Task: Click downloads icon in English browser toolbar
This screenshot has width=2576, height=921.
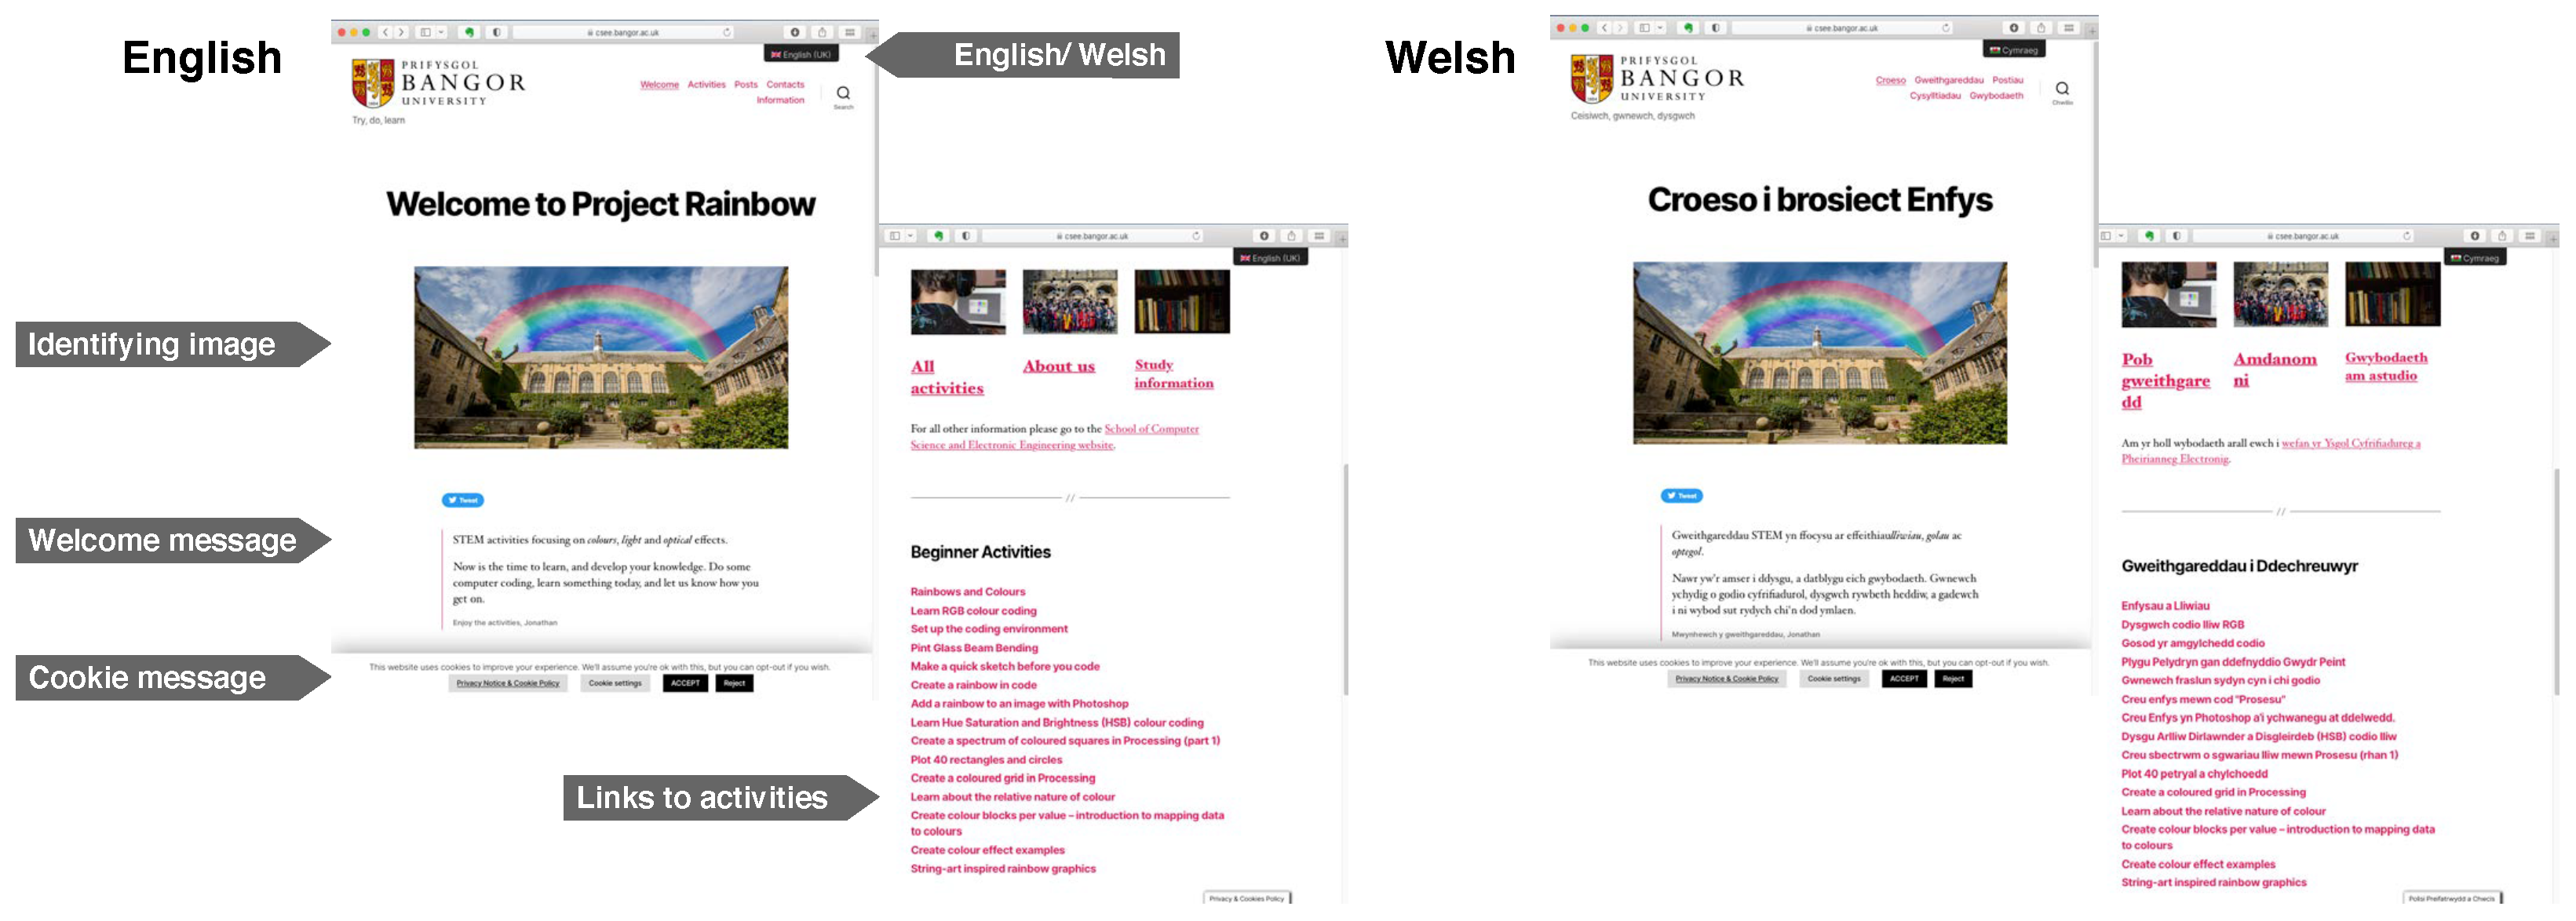Action: pos(795,32)
